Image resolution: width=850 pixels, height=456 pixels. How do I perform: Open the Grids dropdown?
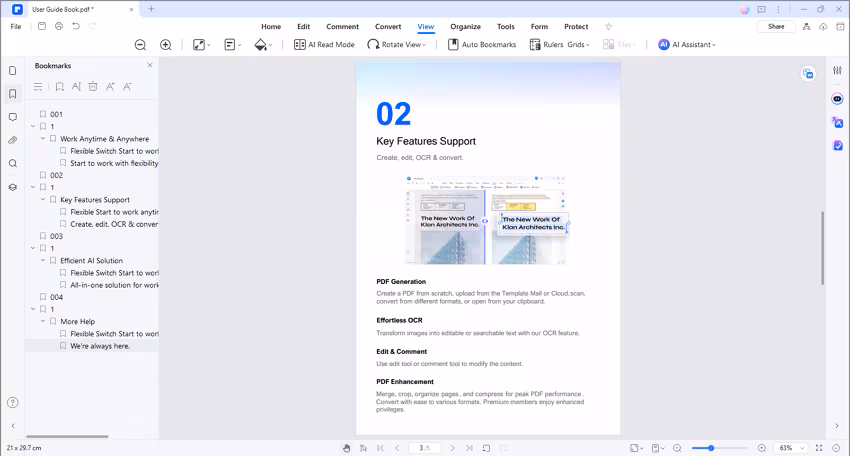[578, 45]
